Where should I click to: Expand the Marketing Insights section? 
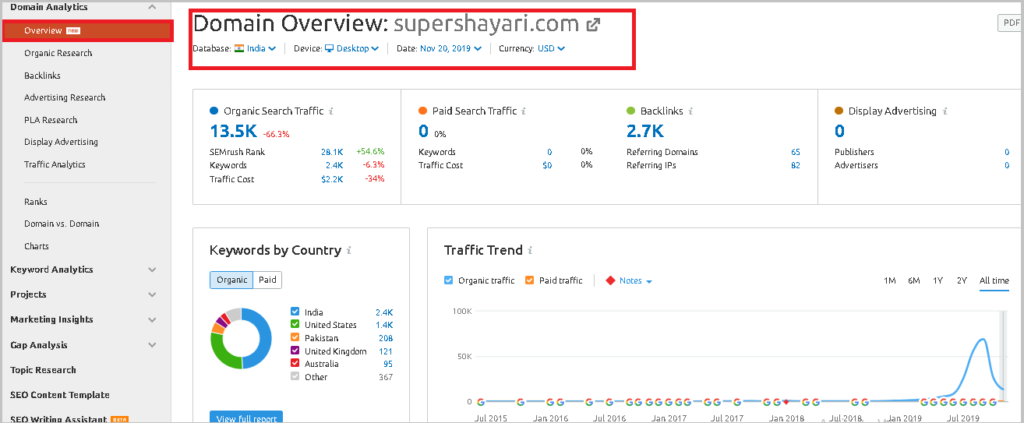point(152,320)
